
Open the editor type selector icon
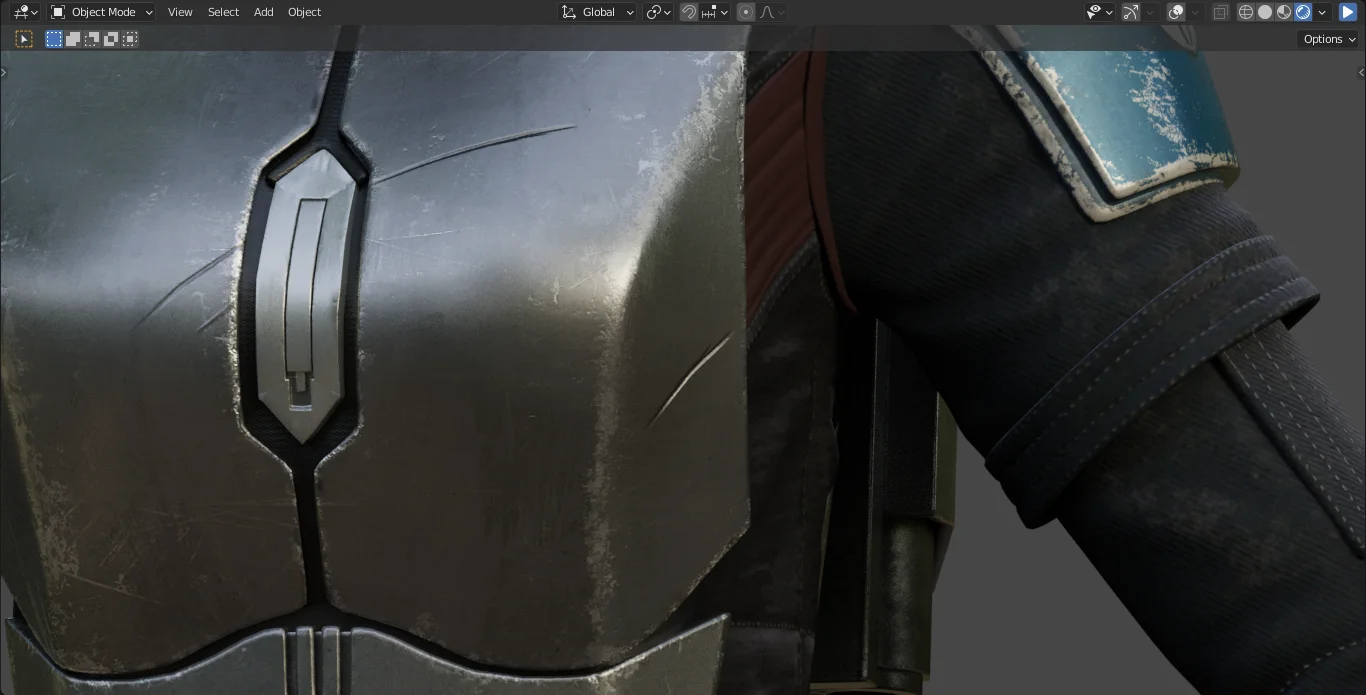[22, 11]
